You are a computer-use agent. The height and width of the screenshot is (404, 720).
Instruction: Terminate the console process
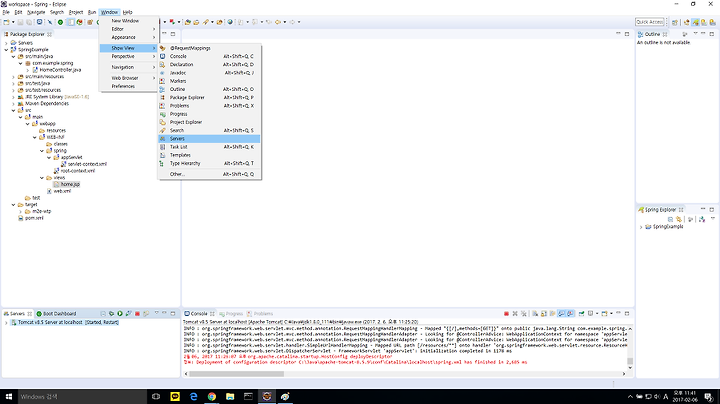click(x=506, y=314)
